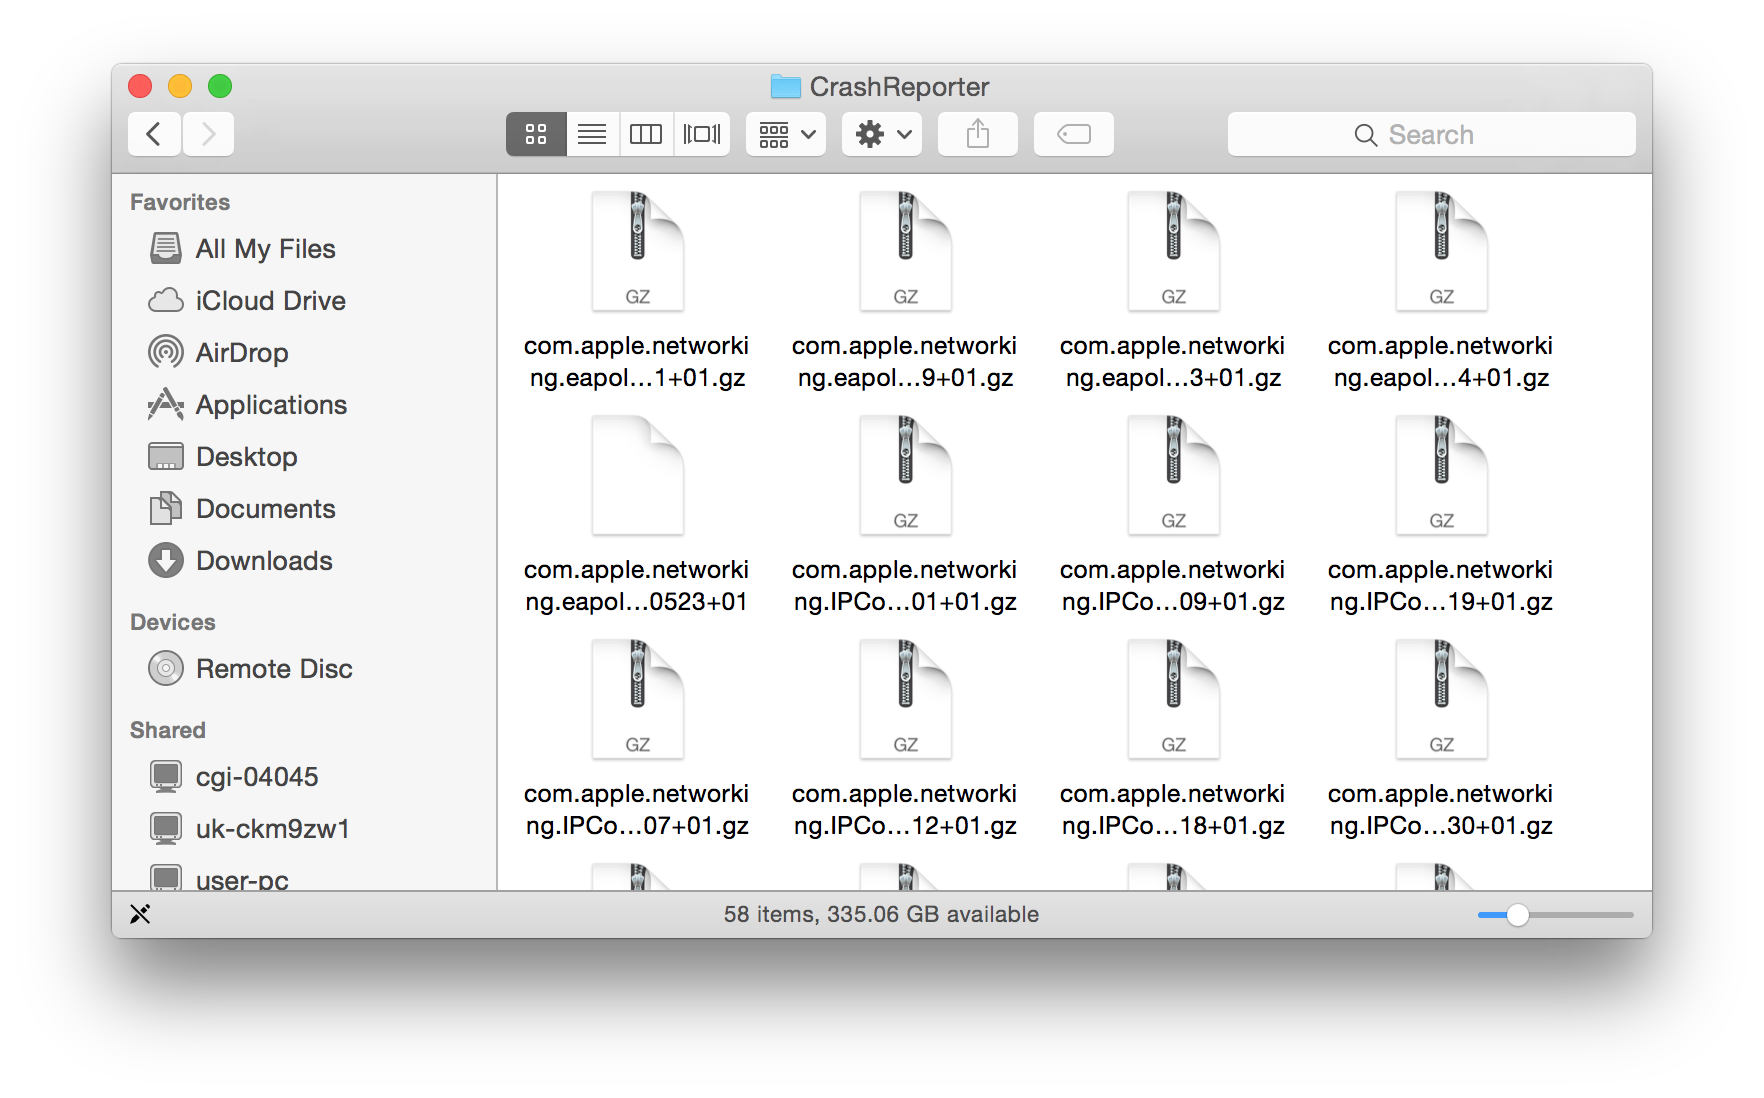This screenshot has height=1098, width=1764.
Task: Click the Documents sidebar icon
Action: (x=166, y=508)
